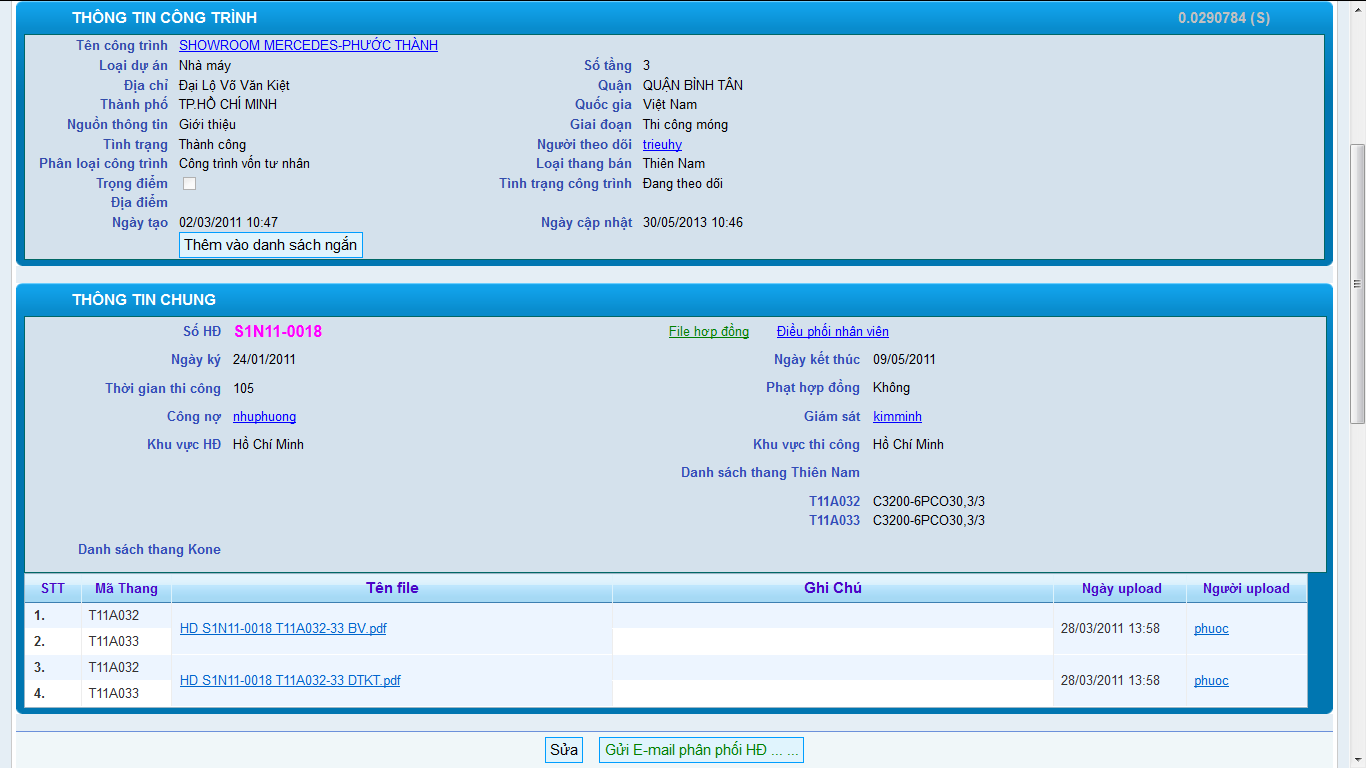The image size is (1366, 768).
Task: Open the trieuhy user link
Action: click(662, 144)
